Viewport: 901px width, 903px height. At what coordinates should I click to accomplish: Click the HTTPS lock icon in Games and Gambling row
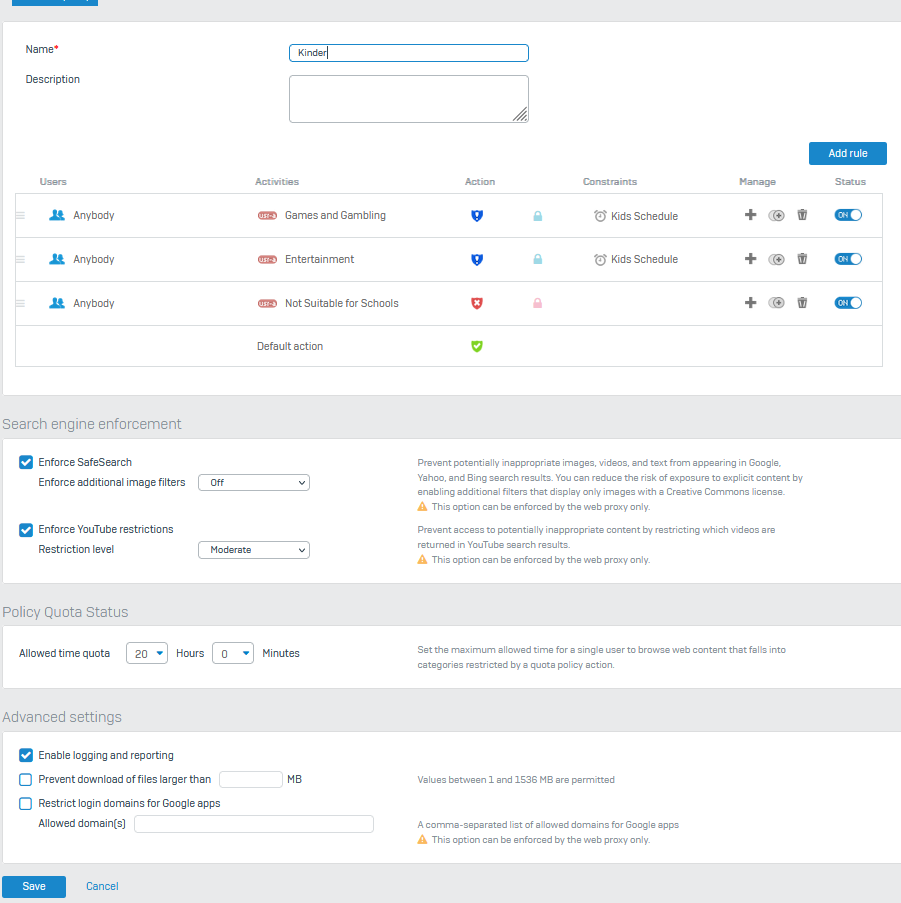click(537, 215)
